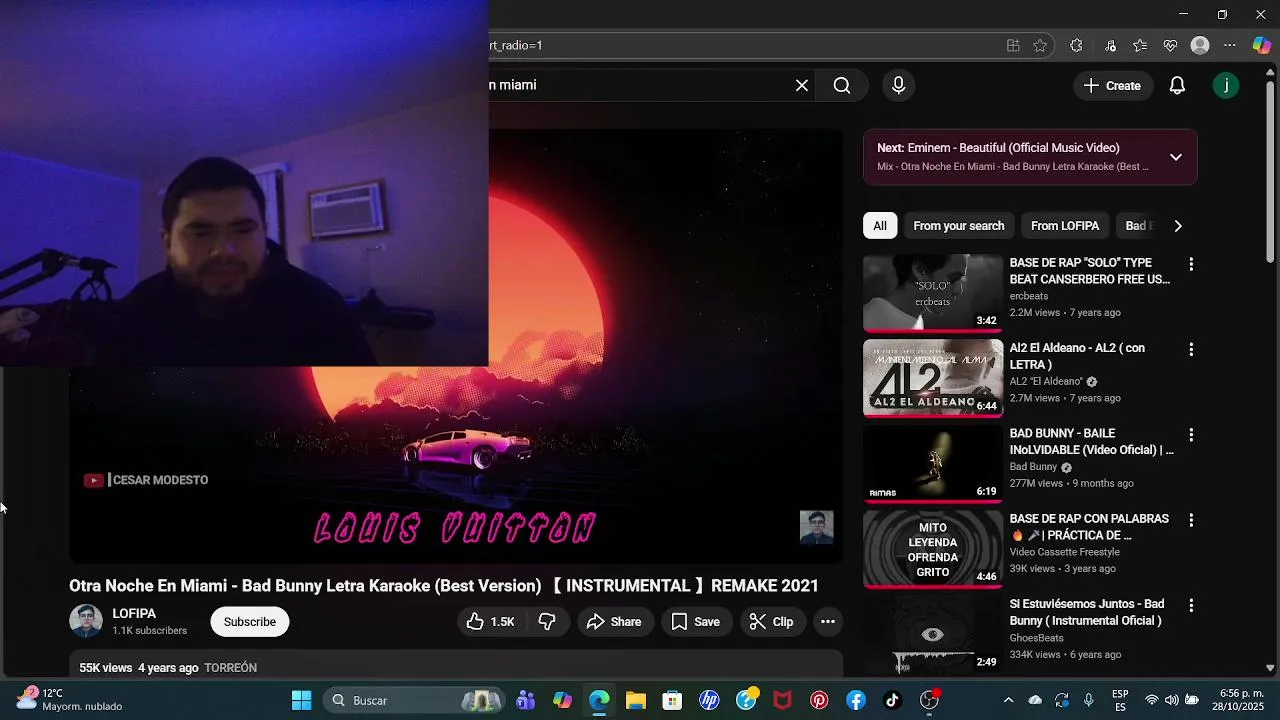Open the LOFIPA channel avatar
This screenshot has width=1280, height=720.
click(86, 621)
